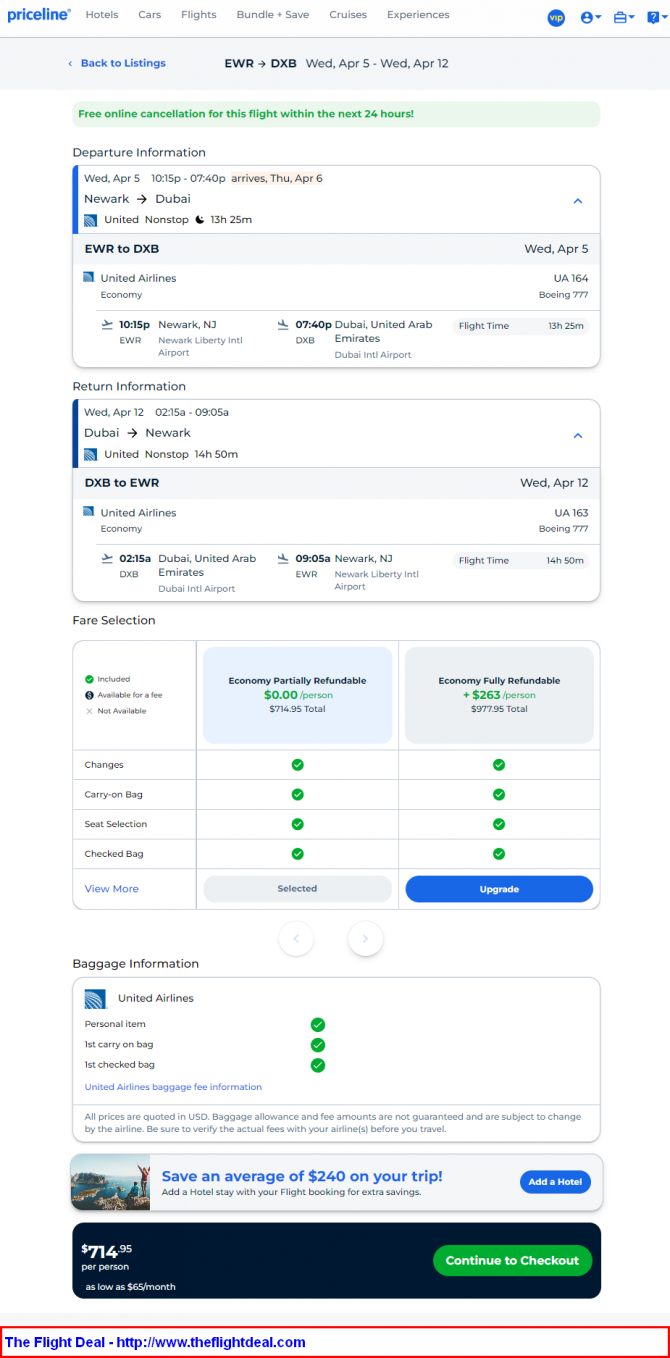Click the Included legend checkmark icon

[89, 679]
